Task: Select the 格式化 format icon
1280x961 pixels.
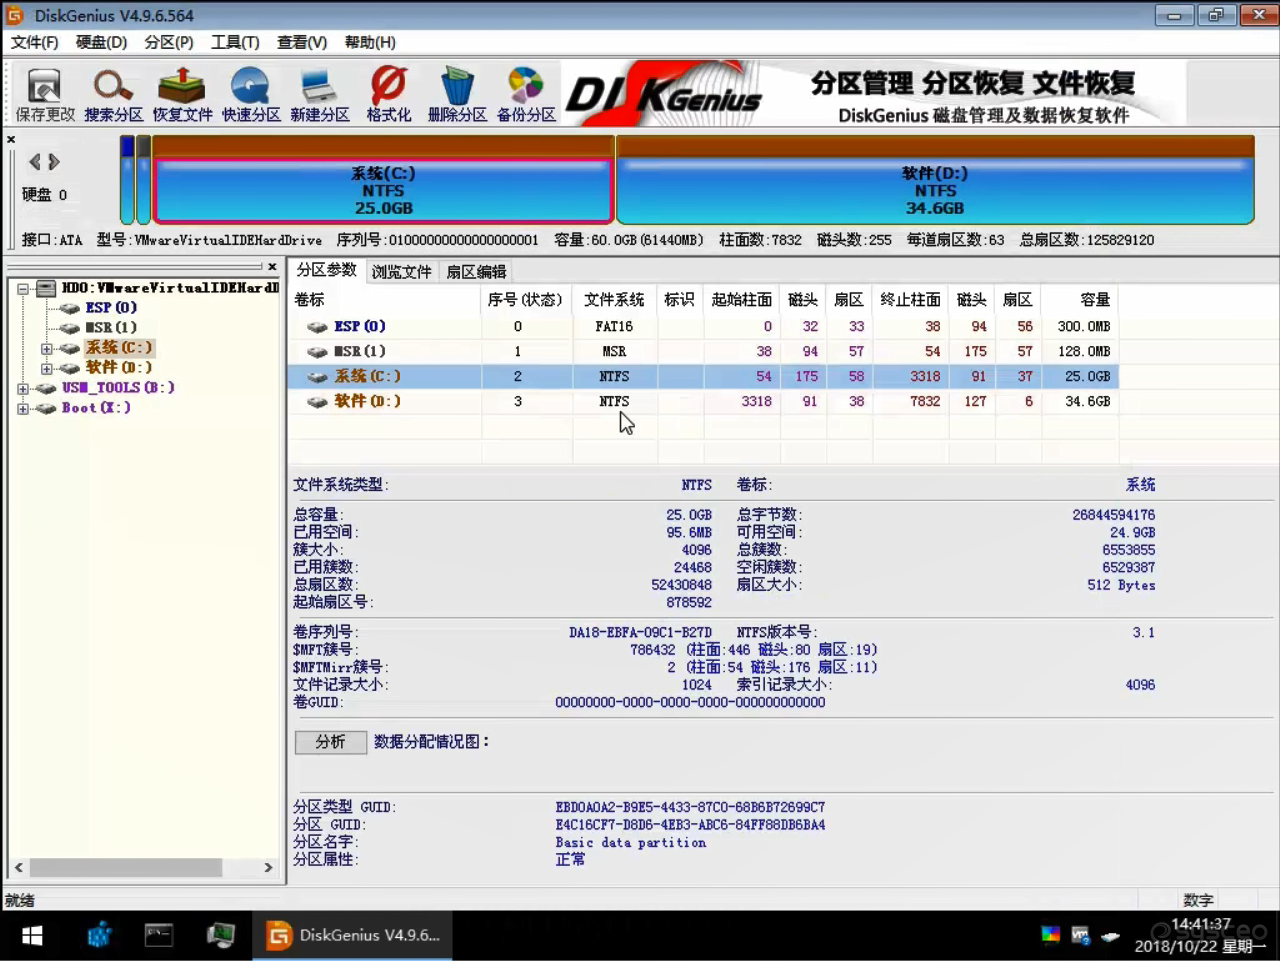Action: tap(388, 95)
